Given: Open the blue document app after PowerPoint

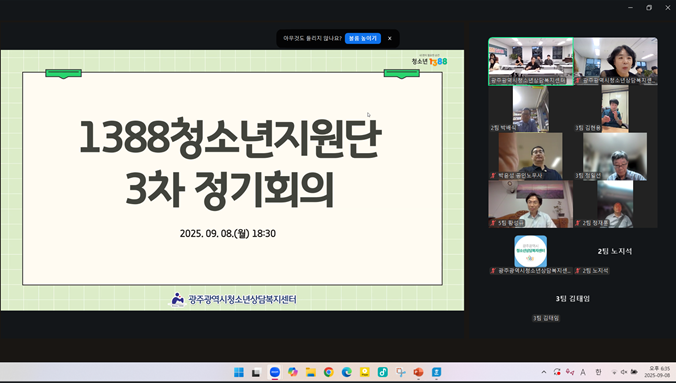Looking at the screenshot, I should click(436, 372).
